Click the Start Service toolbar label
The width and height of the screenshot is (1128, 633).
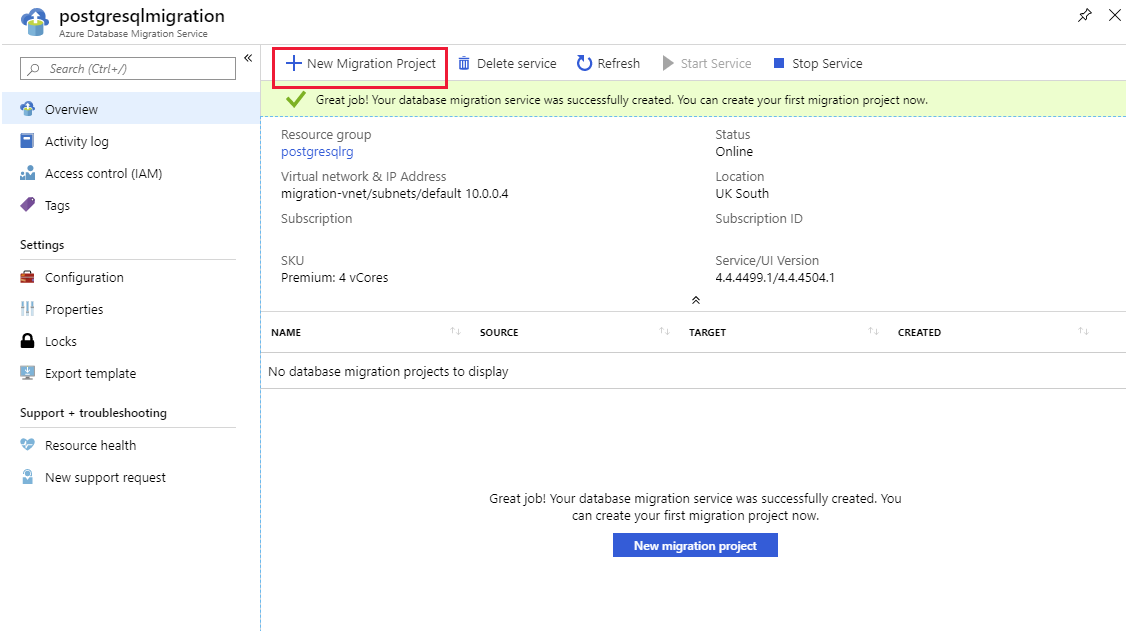[716, 63]
